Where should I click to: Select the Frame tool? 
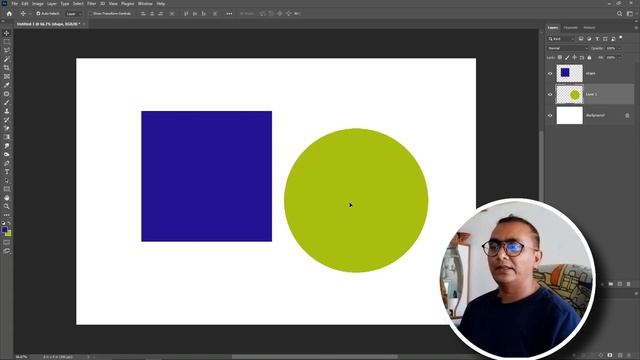(7, 76)
